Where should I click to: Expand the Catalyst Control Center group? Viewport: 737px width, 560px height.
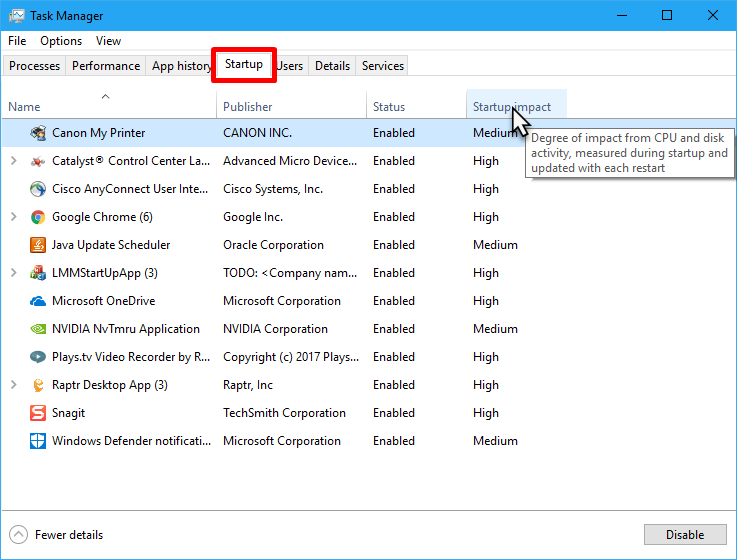[14, 161]
